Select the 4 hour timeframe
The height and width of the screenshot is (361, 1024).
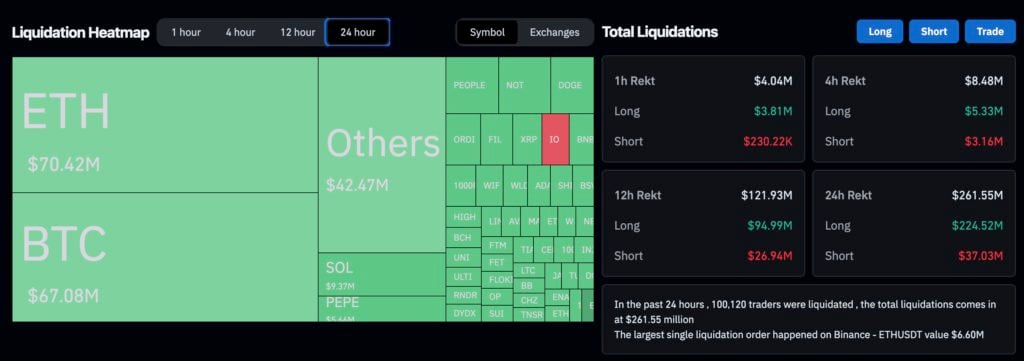click(240, 32)
